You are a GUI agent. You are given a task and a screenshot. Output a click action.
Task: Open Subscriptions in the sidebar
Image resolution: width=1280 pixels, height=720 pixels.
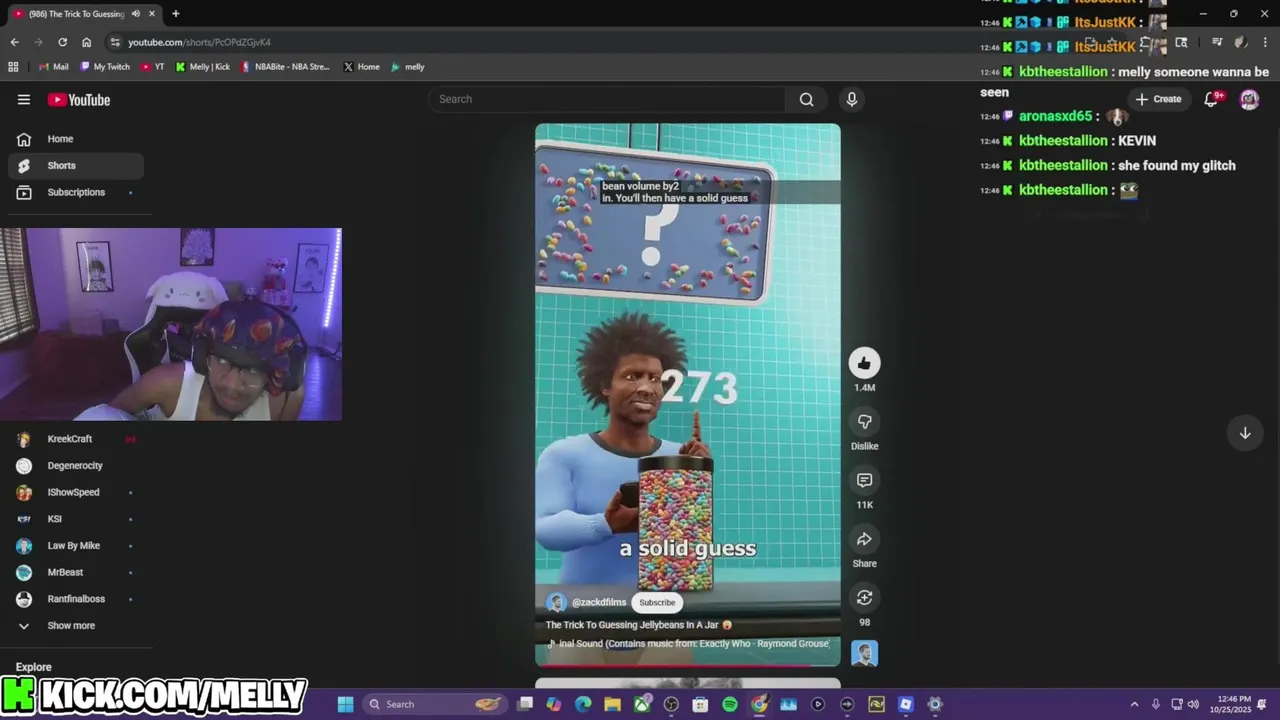(x=76, y=192)
